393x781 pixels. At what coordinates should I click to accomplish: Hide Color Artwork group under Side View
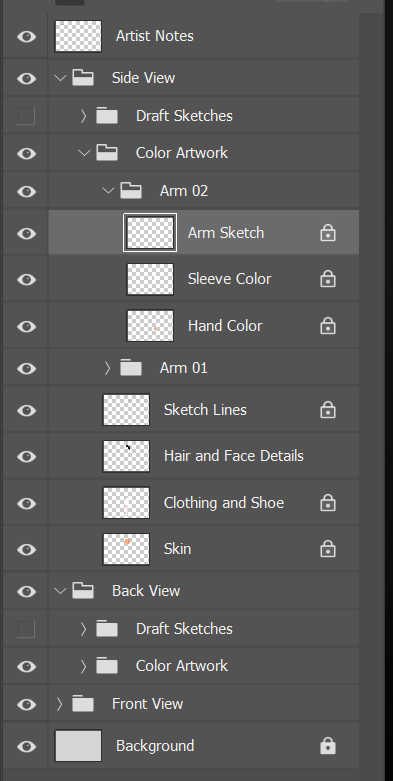coord(26,153)
